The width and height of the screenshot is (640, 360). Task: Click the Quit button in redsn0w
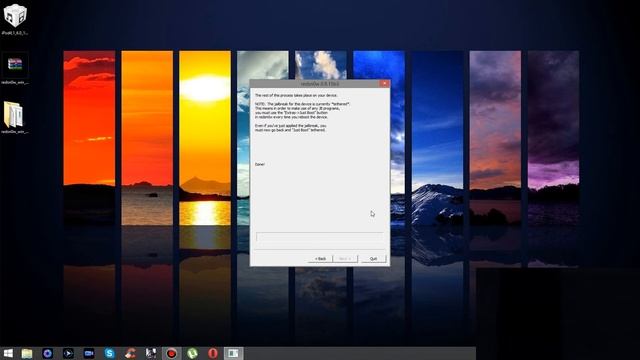click(373, 259)
